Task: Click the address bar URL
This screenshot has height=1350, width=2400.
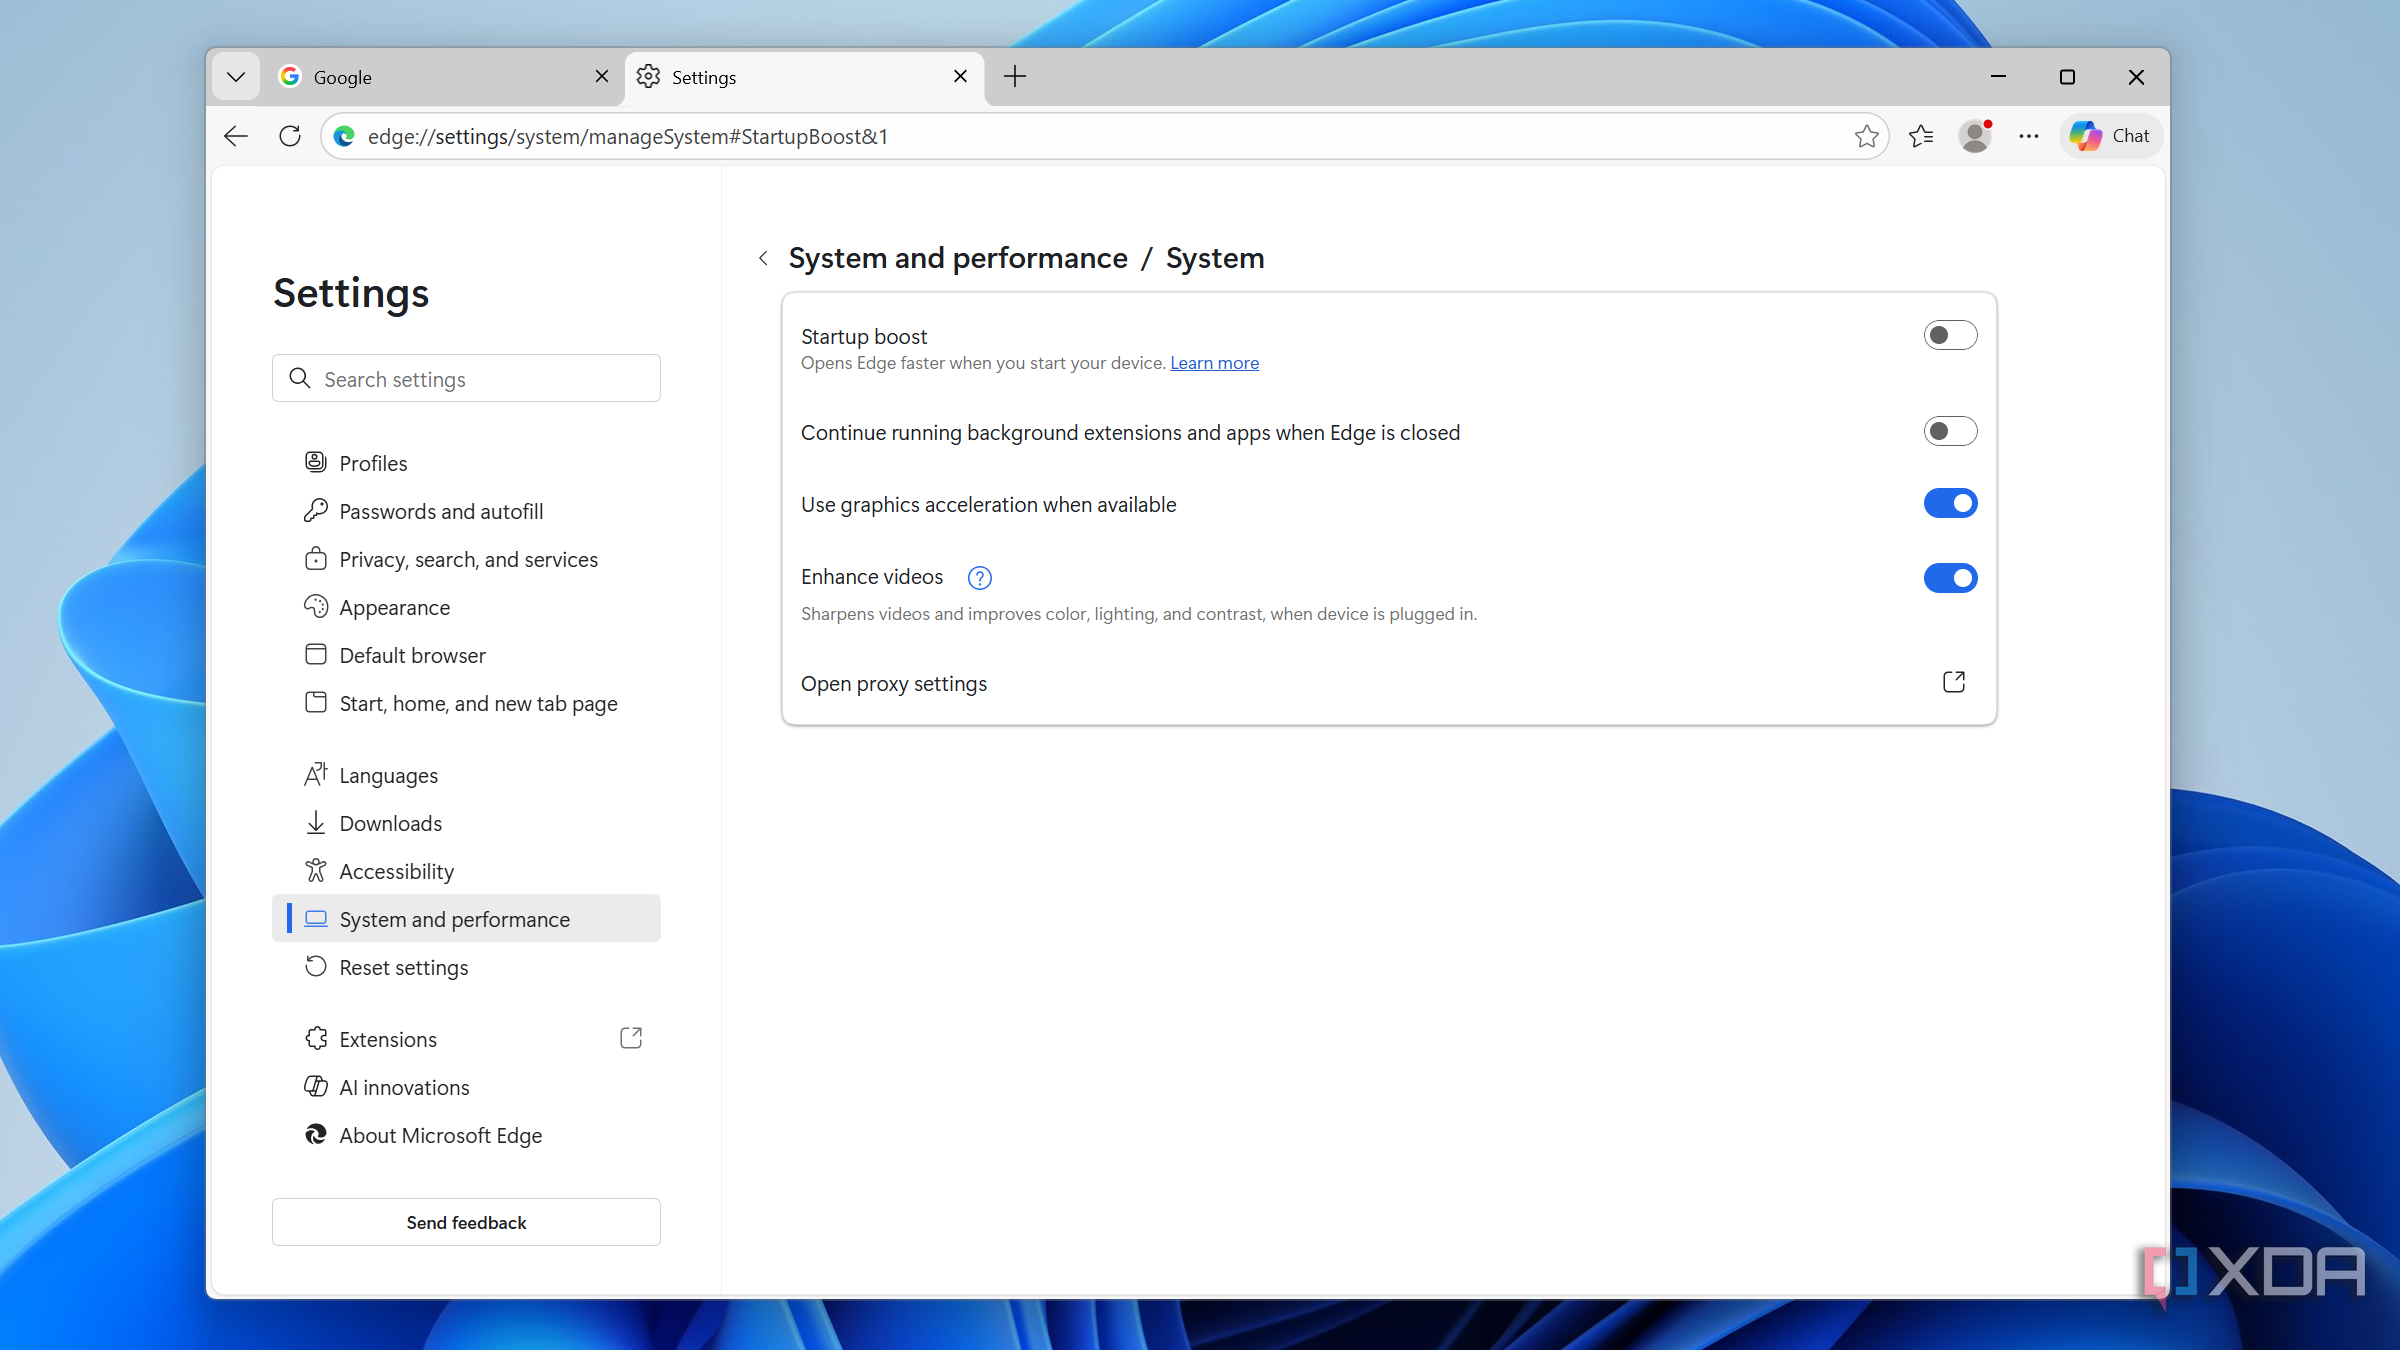Action: 628,136
